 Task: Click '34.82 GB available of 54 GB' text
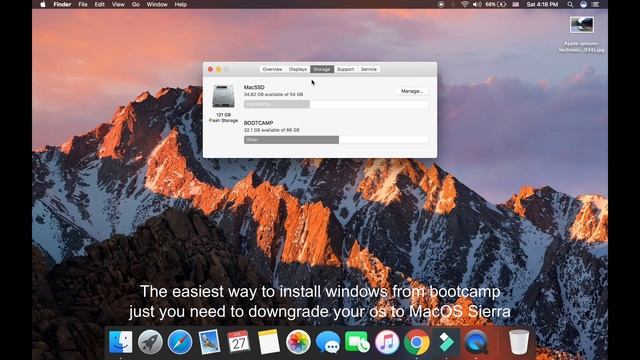pos(273,94)
